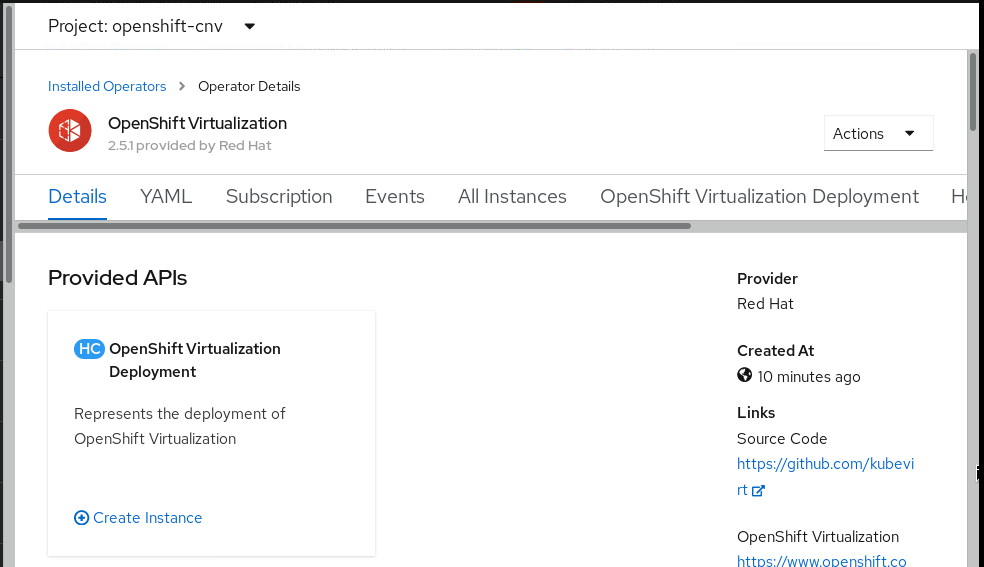The image size is (984, 567).
Task: Click the Create Instance link
Action: pos(147,518)
